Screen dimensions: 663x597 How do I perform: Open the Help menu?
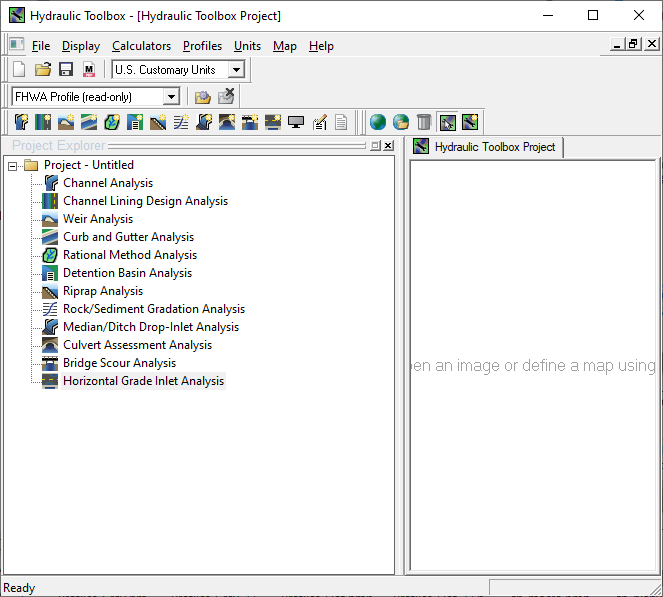tap(321, 46)
